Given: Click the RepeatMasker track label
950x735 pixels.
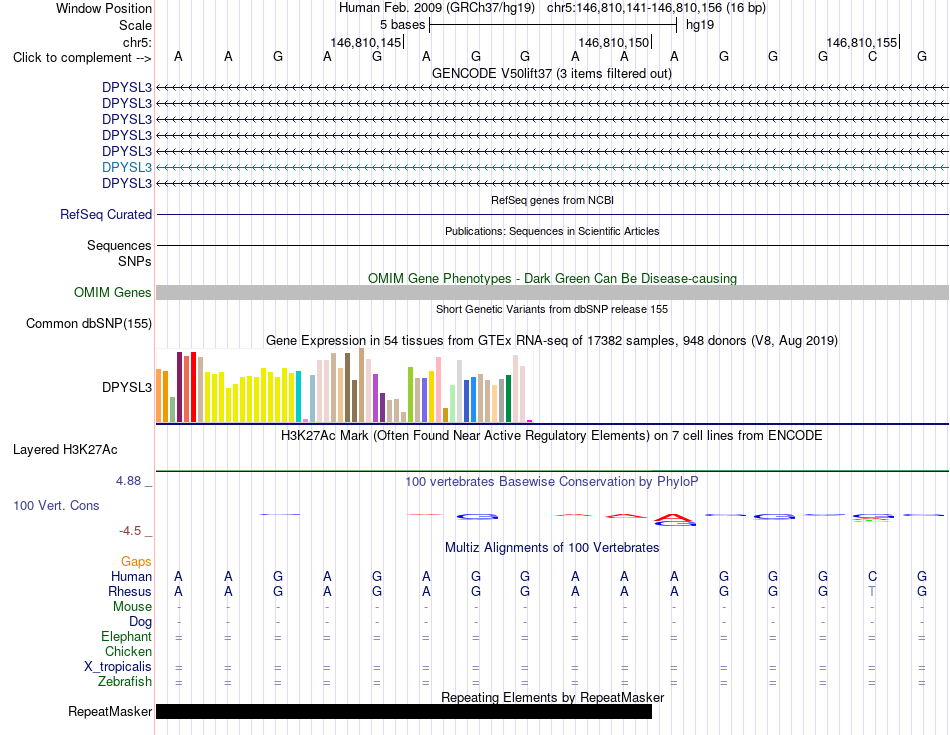Looking at the screenshot, I should 110,711.
